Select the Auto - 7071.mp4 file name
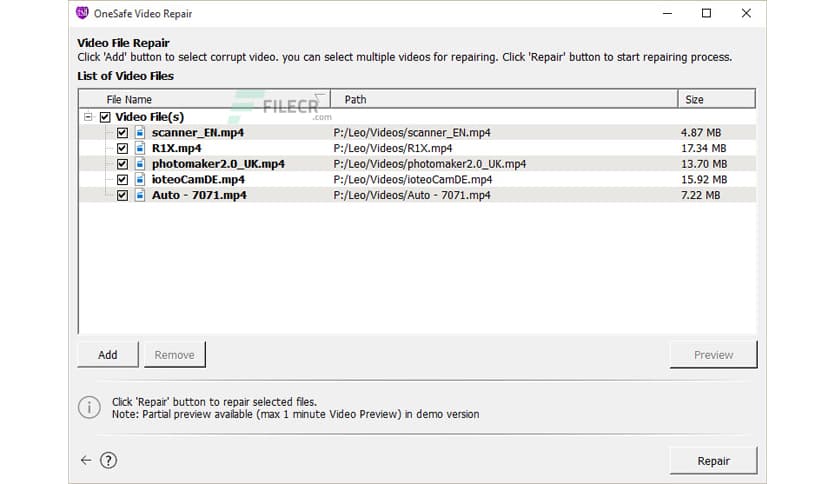The height and width of the screenshot is (484, 836). pos(199,195)
